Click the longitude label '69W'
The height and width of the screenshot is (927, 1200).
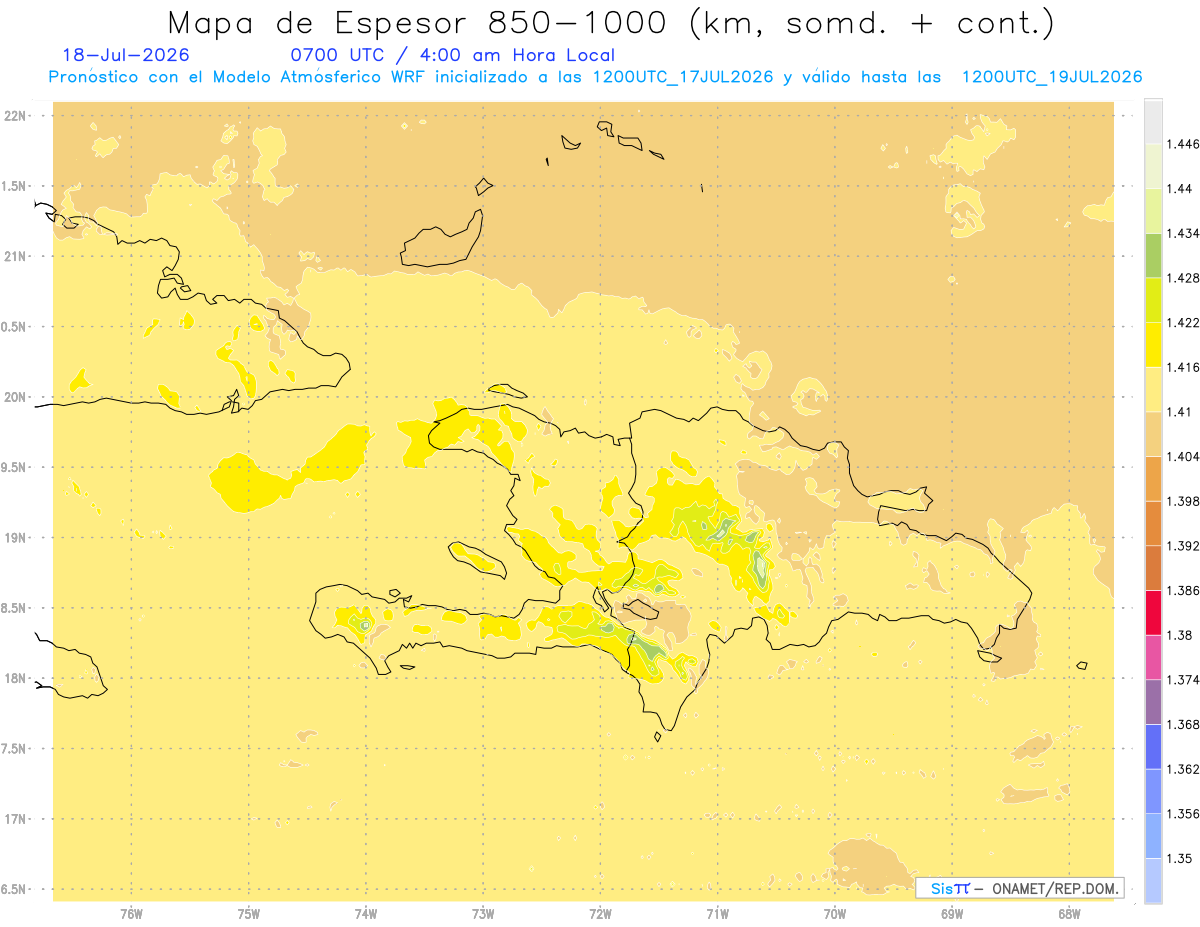[952, 914]
